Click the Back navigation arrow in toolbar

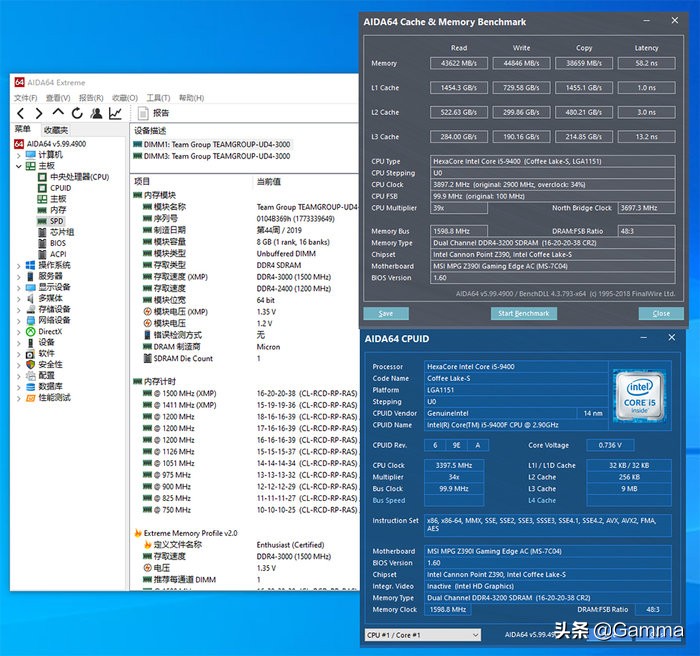[20, 113]
